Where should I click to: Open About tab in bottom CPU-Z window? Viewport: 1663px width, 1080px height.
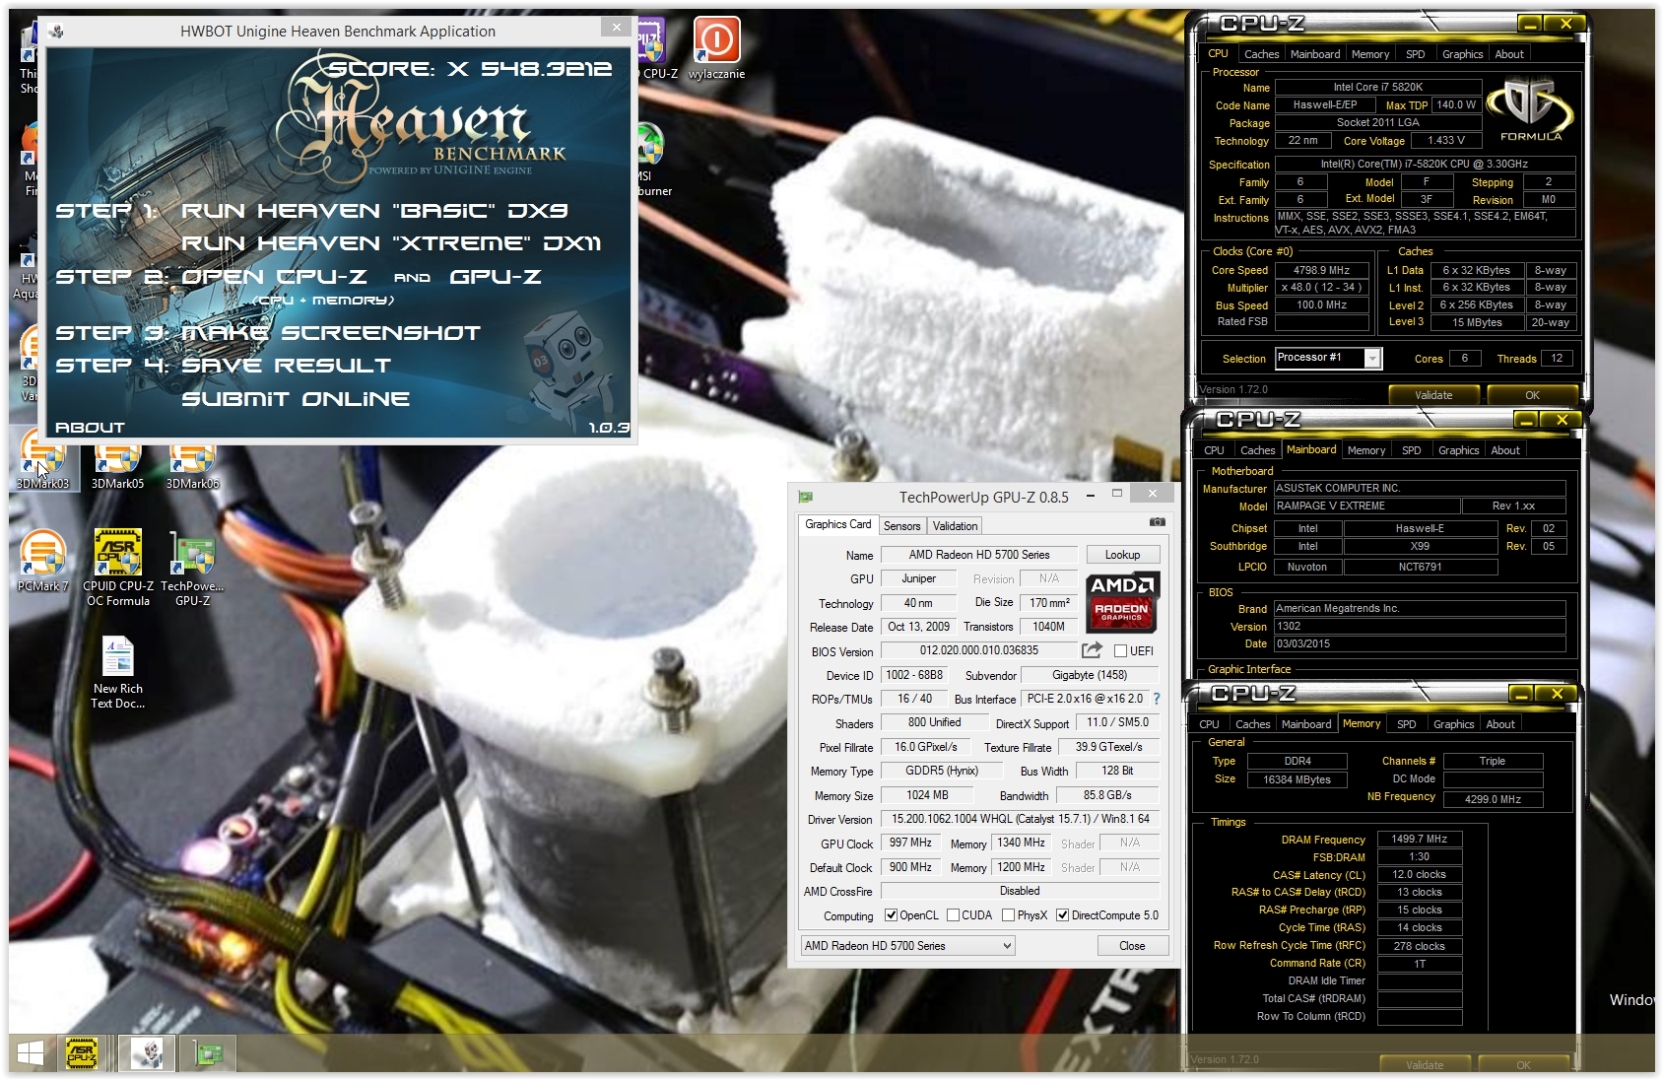pyautogui.click(x=1500, y=724)
